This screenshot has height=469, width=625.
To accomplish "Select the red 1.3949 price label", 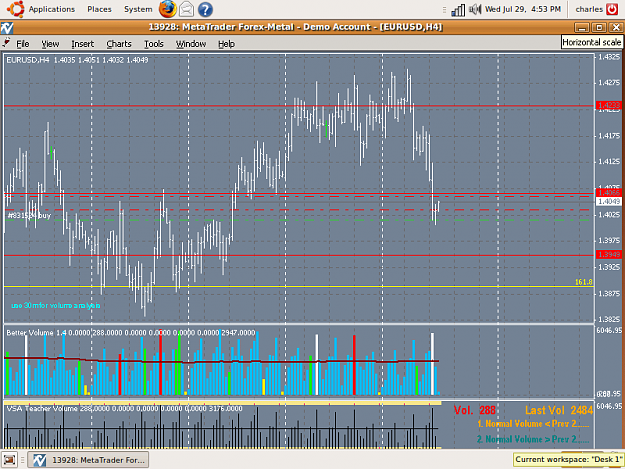I will click(609, 254).
